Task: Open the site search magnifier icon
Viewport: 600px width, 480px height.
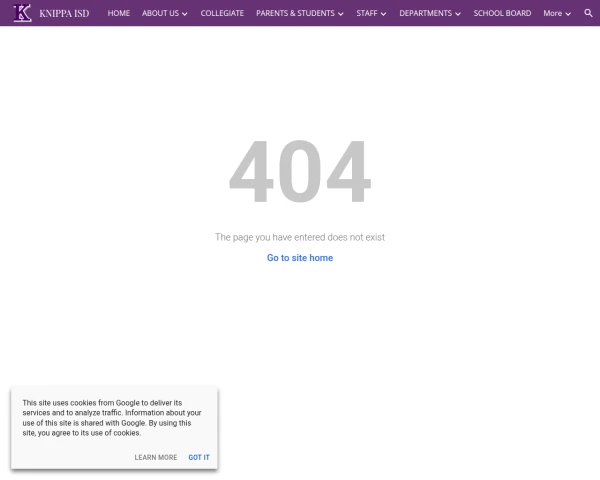Action: pos(588,13)
